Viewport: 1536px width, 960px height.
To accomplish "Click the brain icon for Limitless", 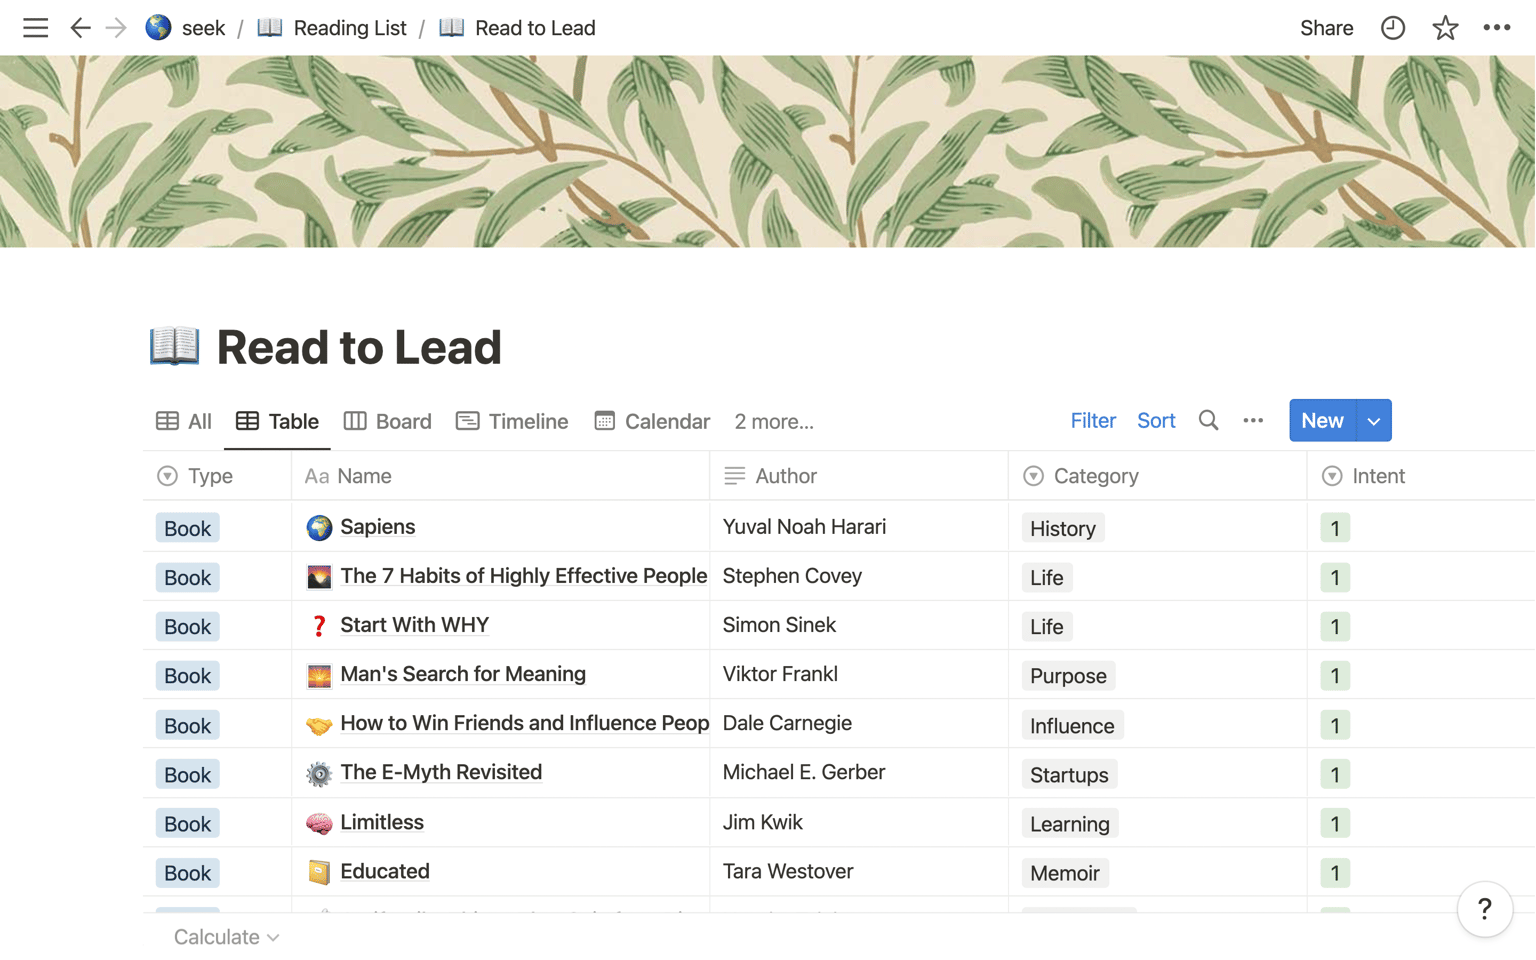I will click(319, 823).
